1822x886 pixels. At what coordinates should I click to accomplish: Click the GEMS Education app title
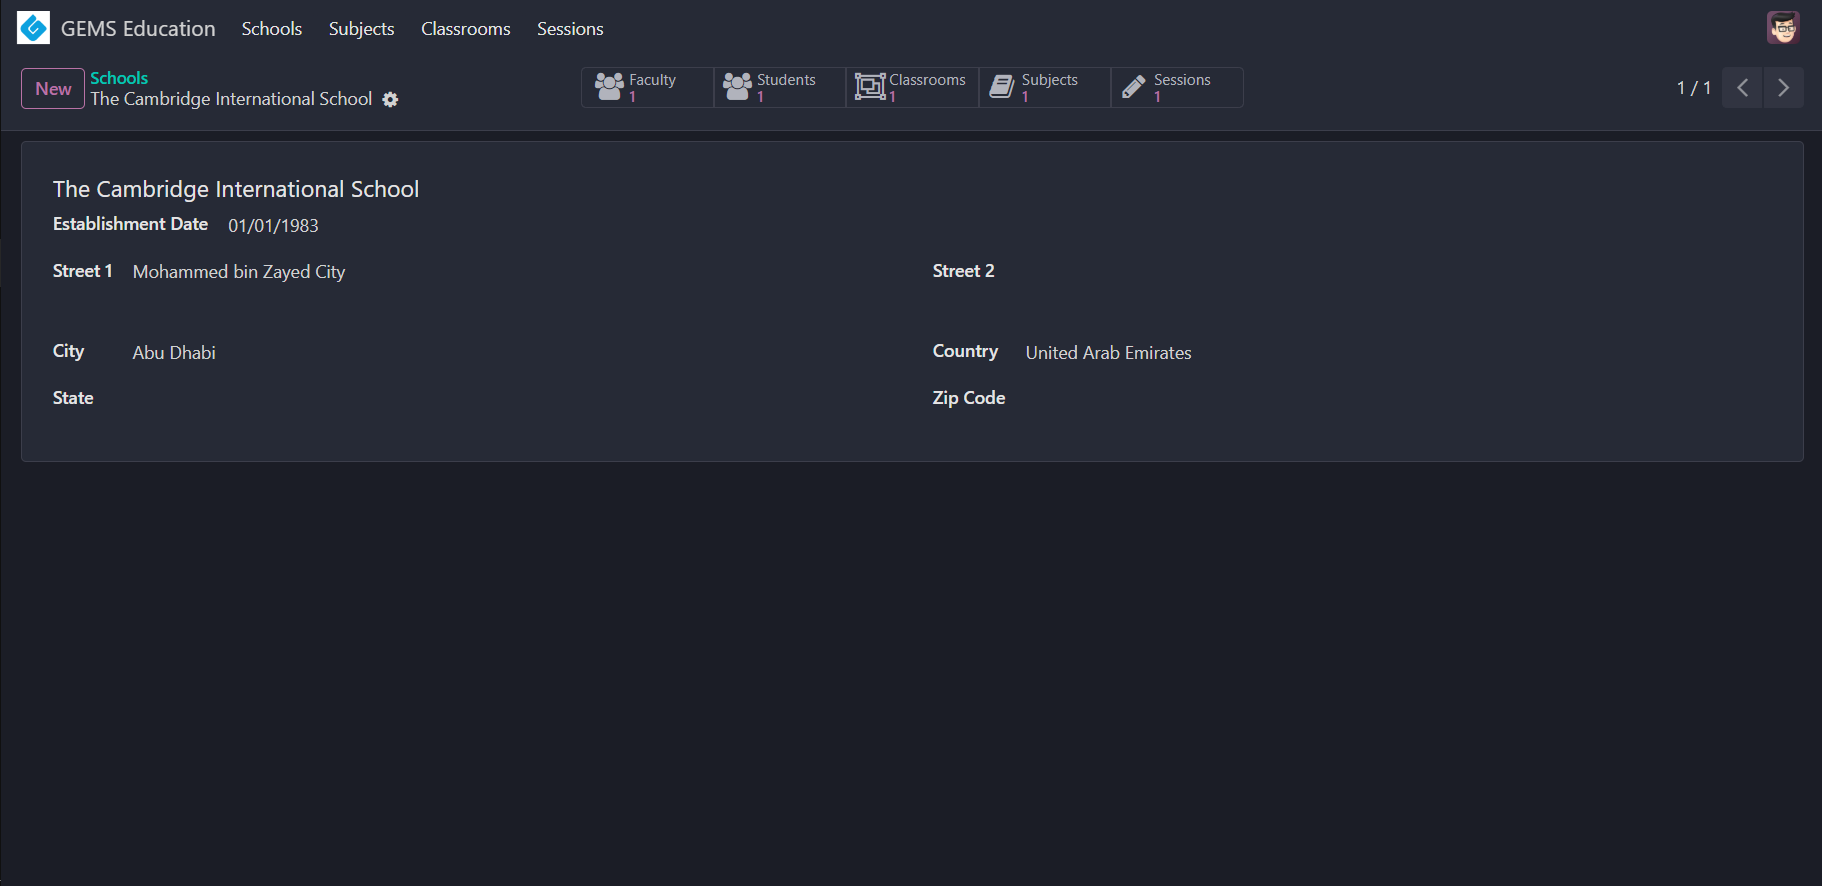click(138, 29)
